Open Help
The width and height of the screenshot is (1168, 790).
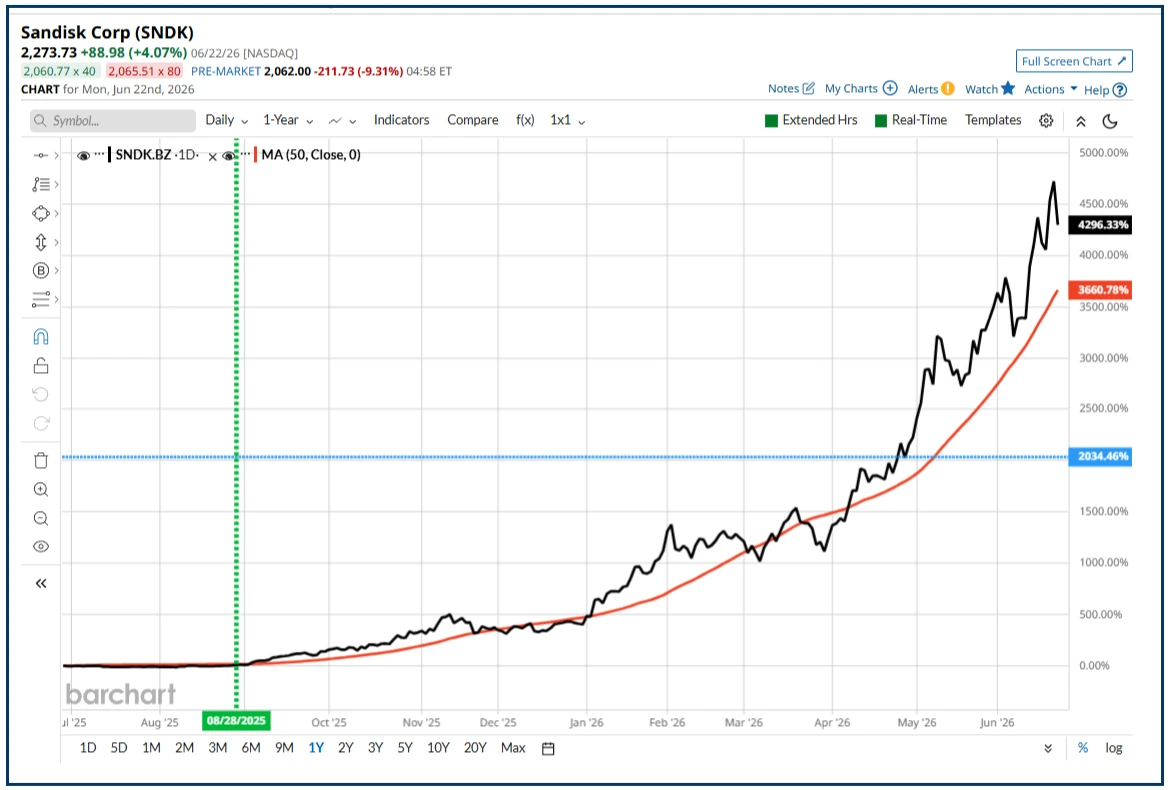tap(1105, 89)
